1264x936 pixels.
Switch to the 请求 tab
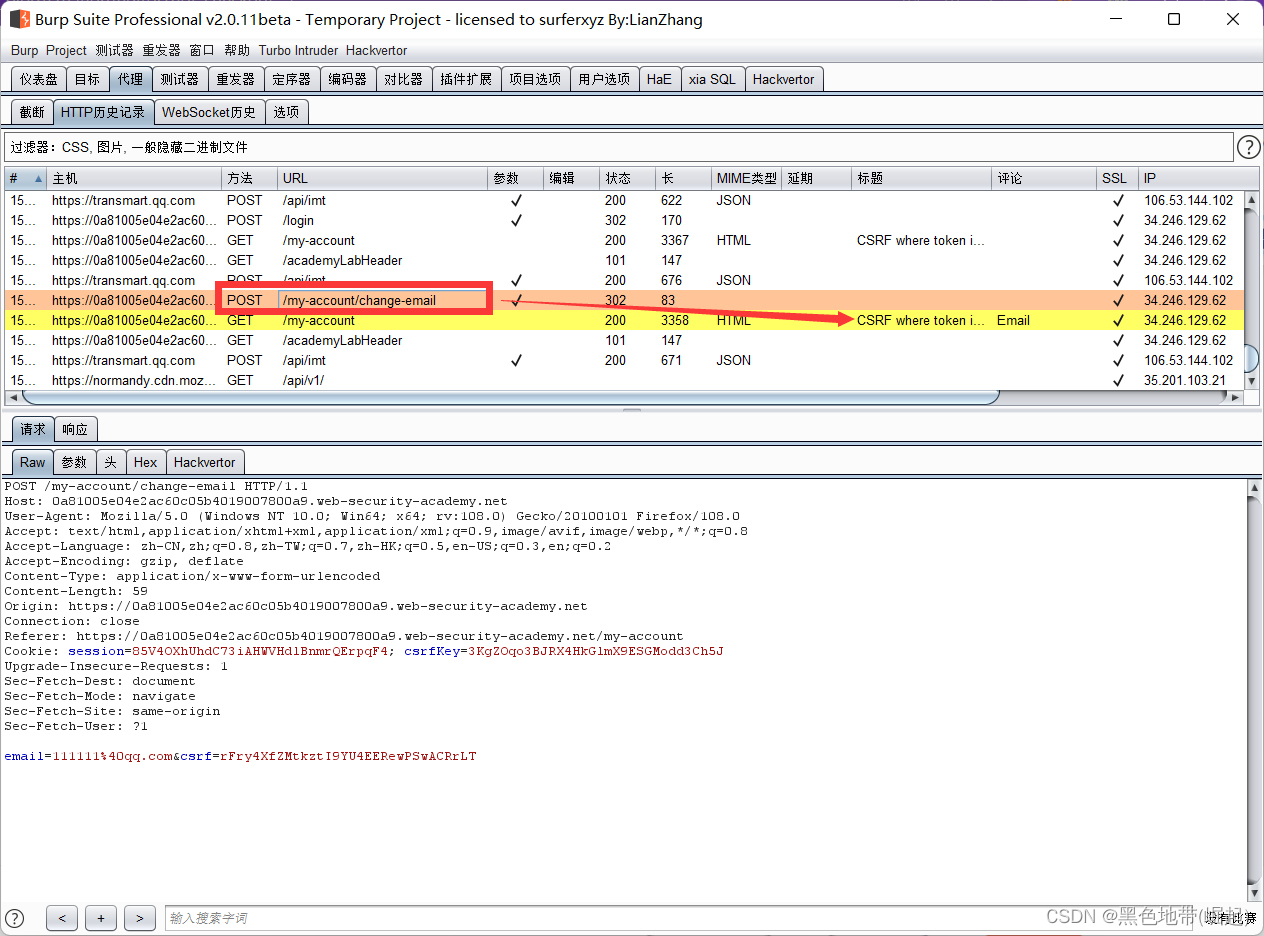tap(33, 429)
